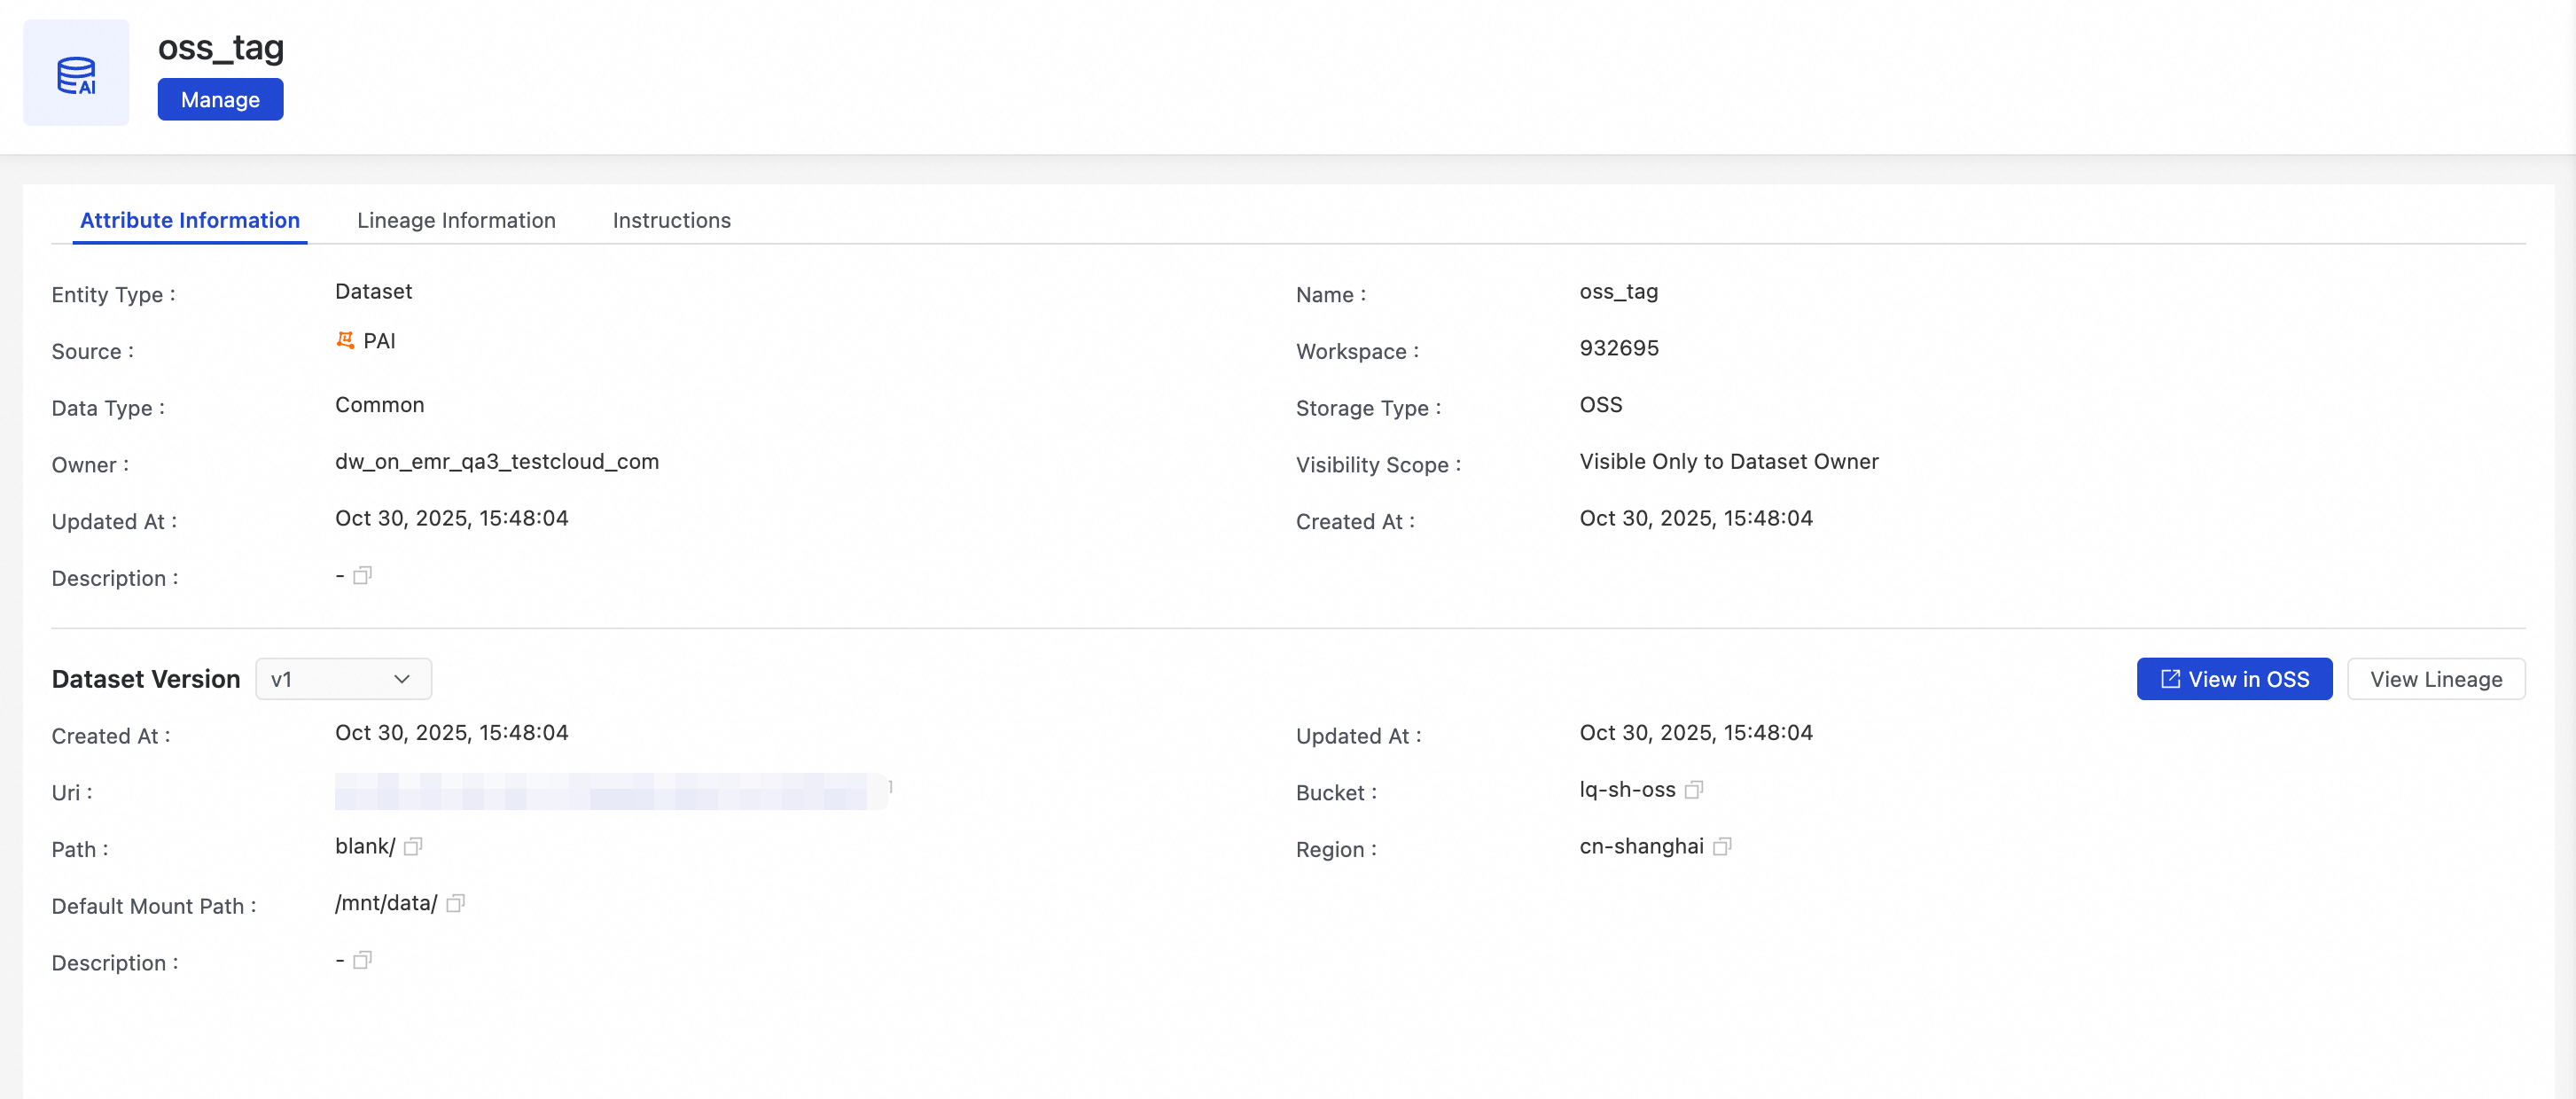This screenshot has height=1099, width=2576.
Task: Click the workspace ID 932695
Action: coord(1618,348)
